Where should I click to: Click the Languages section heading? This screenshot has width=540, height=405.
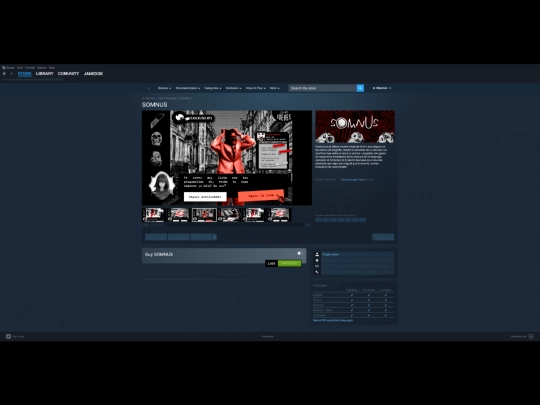pyautogui.click(x=320, y=285)
